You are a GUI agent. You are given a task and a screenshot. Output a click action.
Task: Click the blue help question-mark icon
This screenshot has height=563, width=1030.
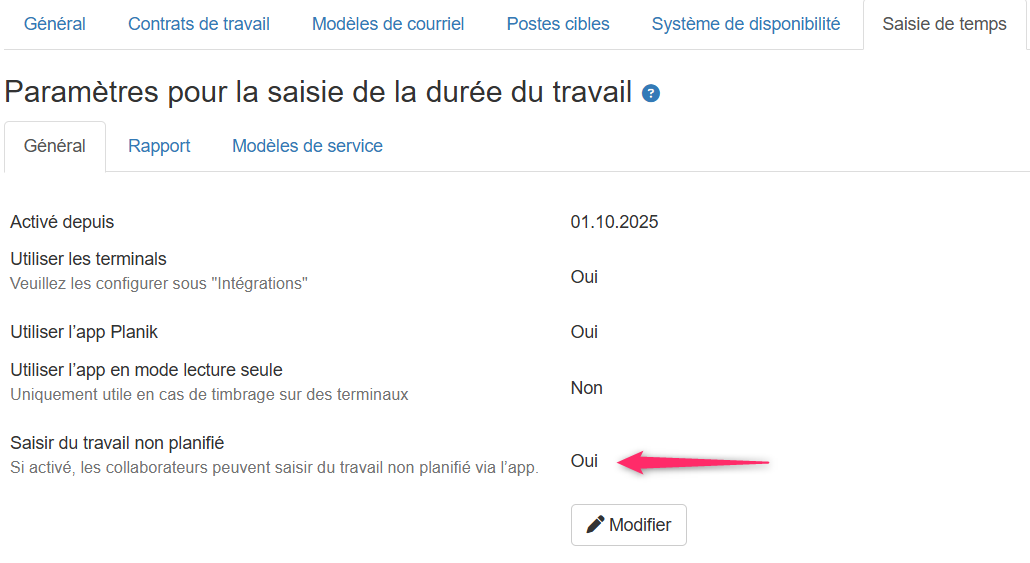coord(650,93)
